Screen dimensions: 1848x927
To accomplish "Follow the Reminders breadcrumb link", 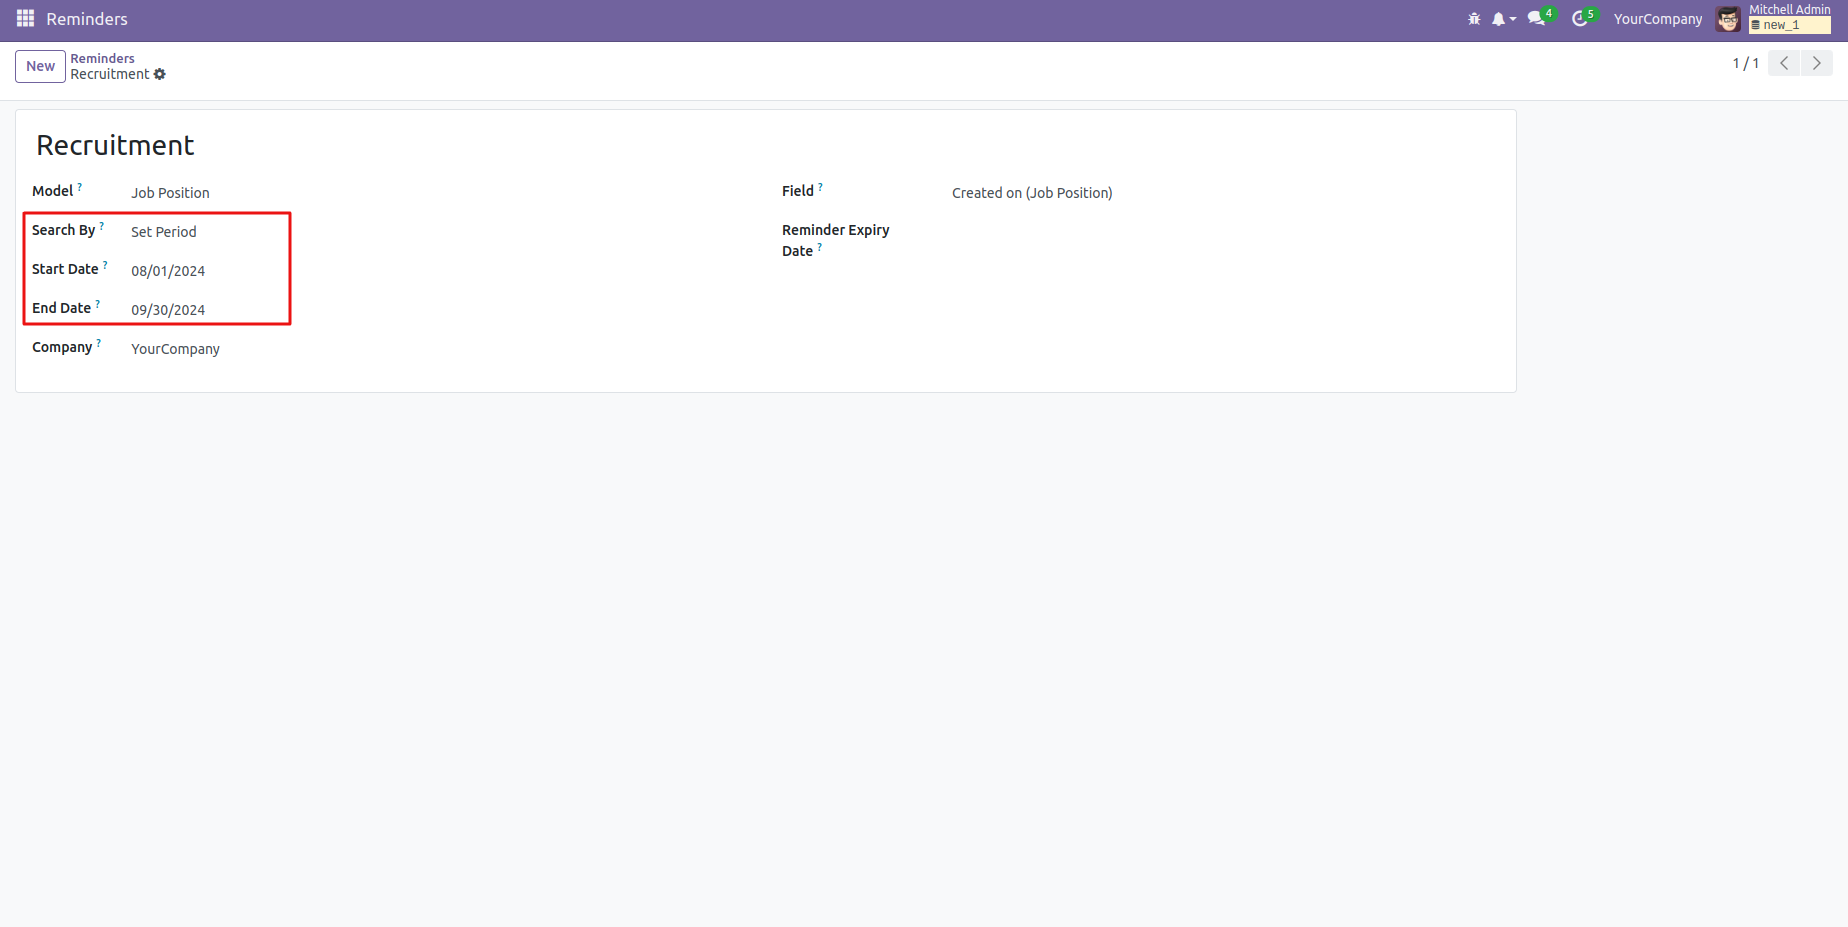I will point(102,58).
